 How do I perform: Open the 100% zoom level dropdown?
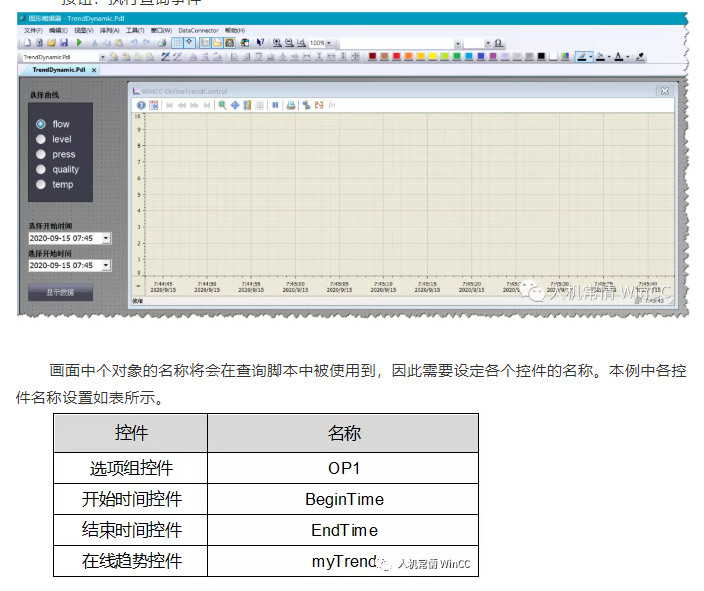tap(329, 43)
